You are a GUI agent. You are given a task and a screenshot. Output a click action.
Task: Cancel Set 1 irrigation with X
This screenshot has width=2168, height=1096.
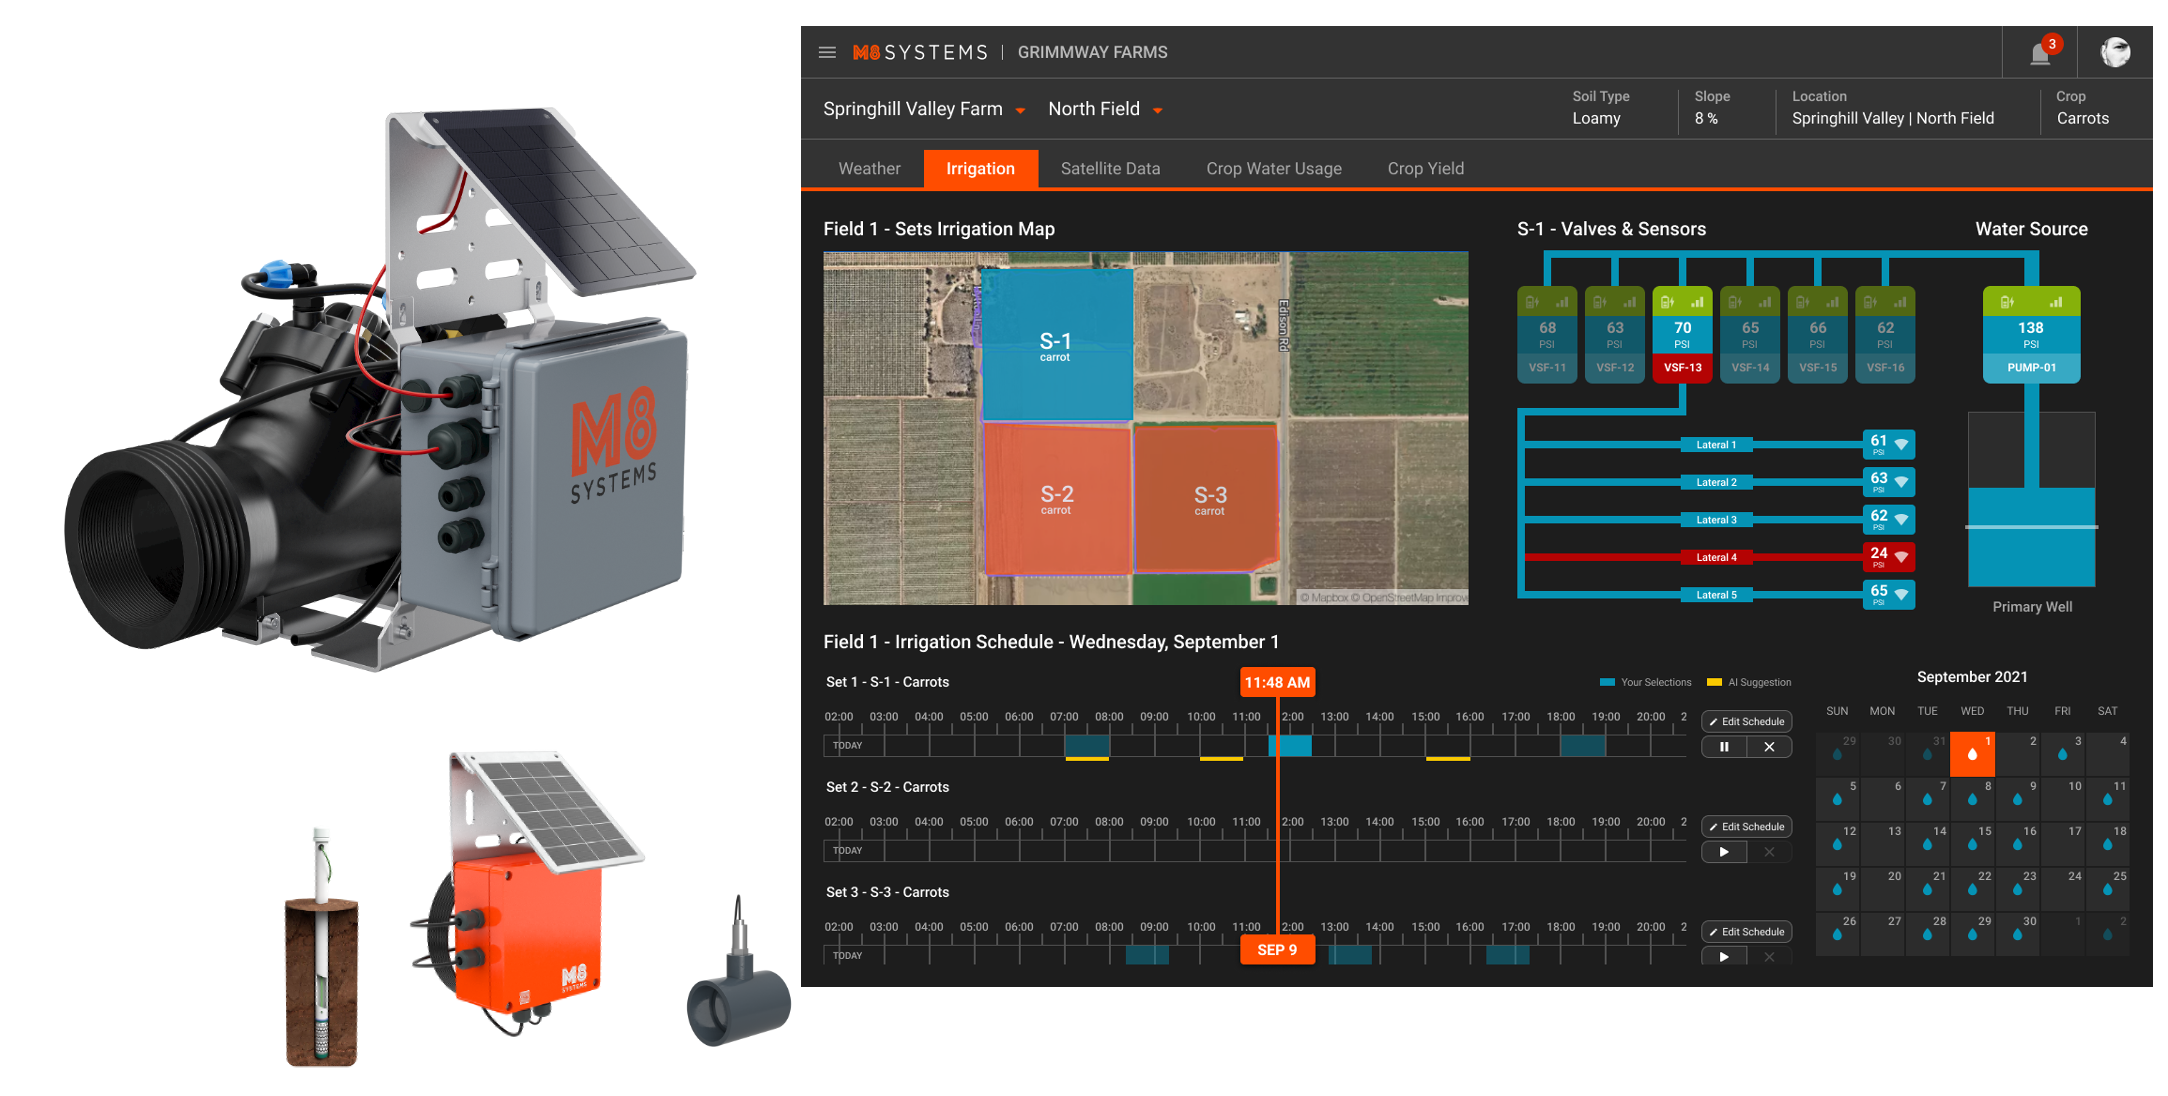1769,747
